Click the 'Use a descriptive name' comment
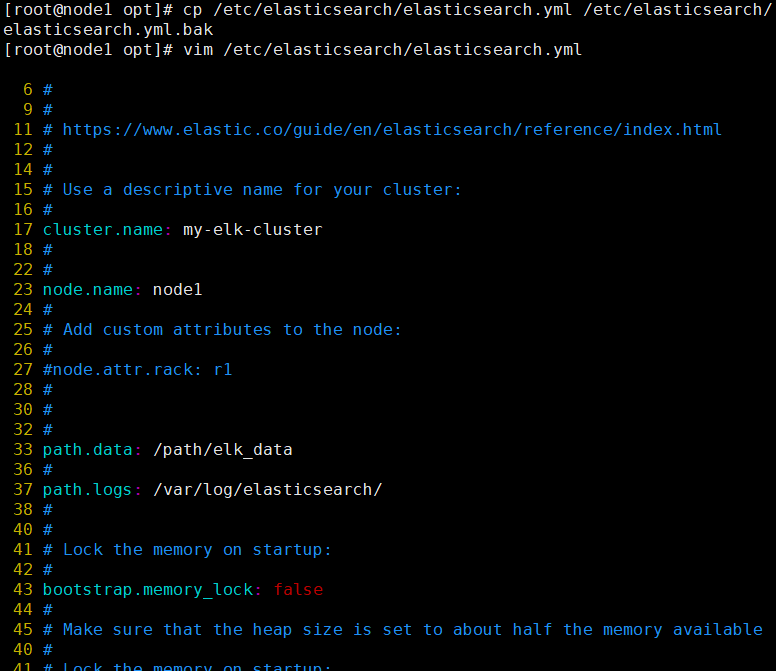The image size is (776, 671). 262,190
